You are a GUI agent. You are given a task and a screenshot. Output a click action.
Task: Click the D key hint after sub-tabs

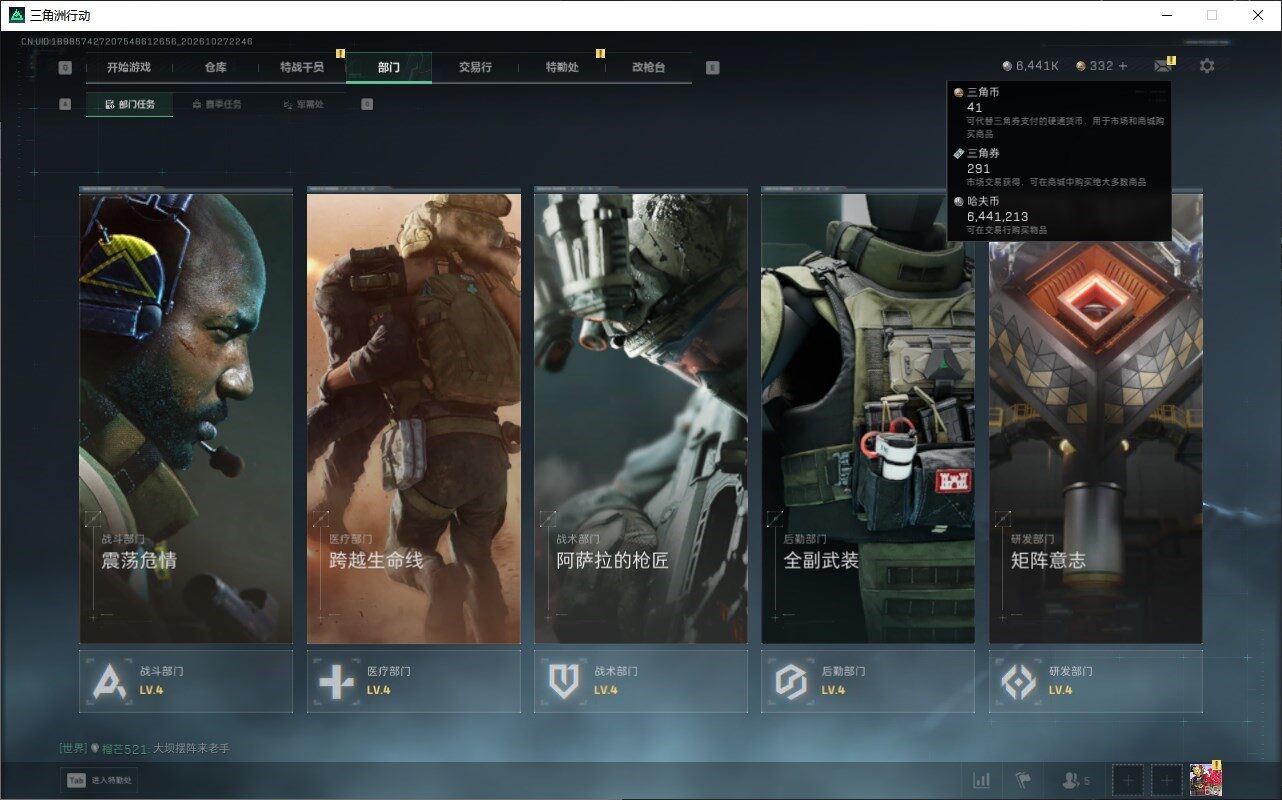(x=367, y=104)
